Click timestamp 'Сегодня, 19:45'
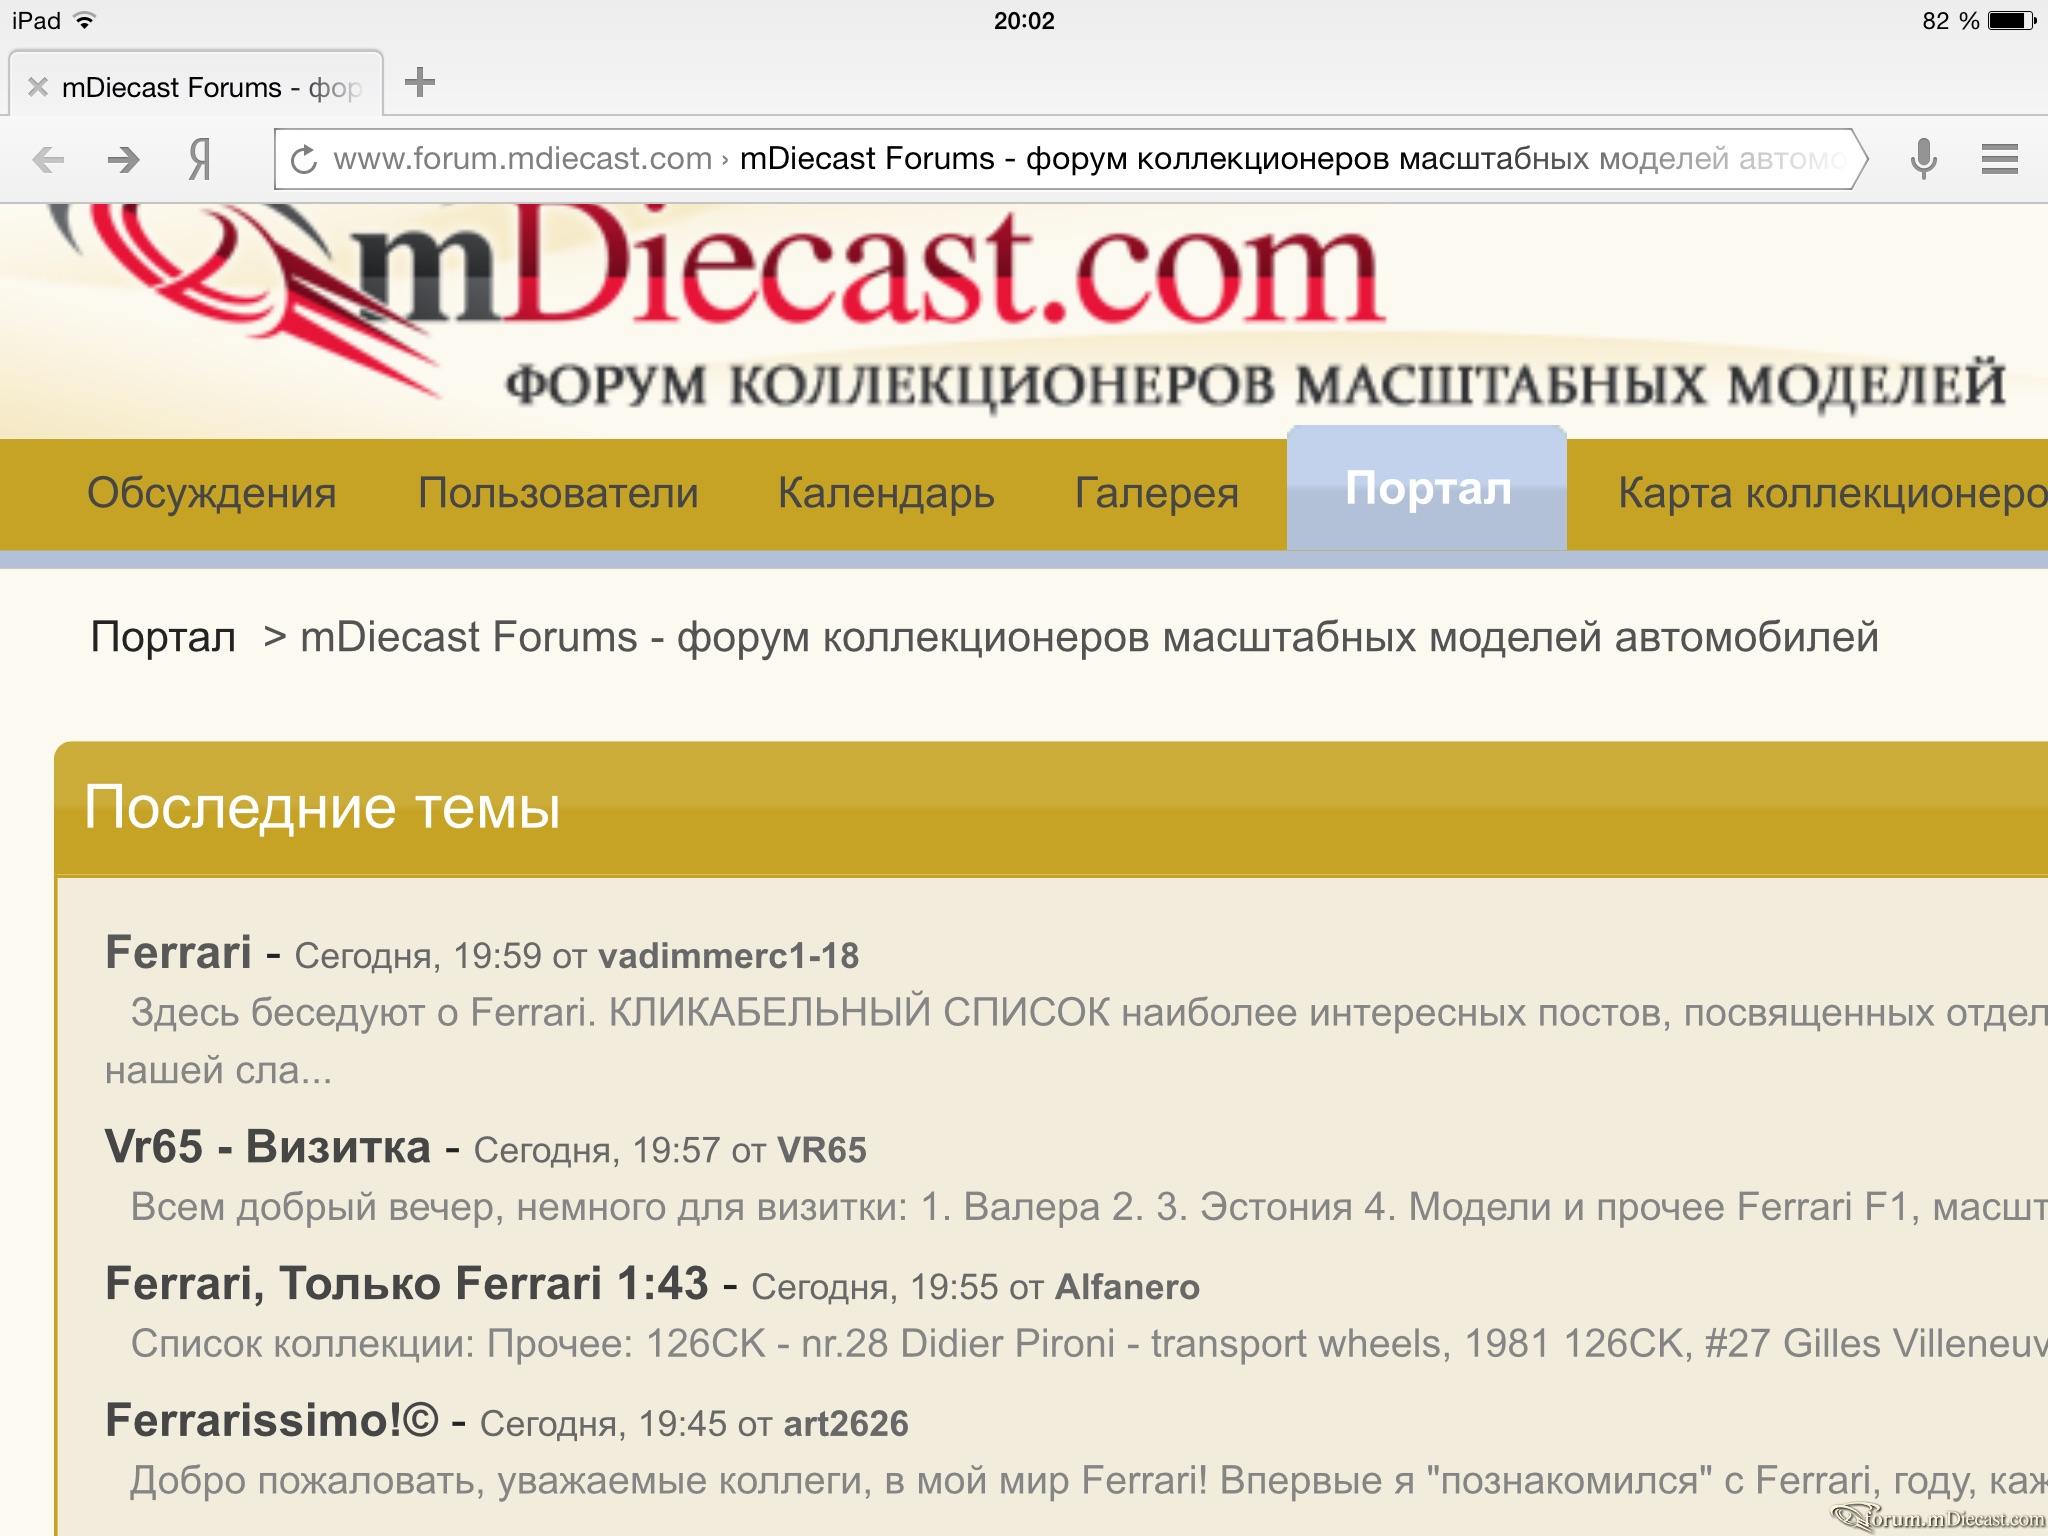The width and height of the screenshot is (2048, 1536). pyautogui.click(x=603, y=1424)
